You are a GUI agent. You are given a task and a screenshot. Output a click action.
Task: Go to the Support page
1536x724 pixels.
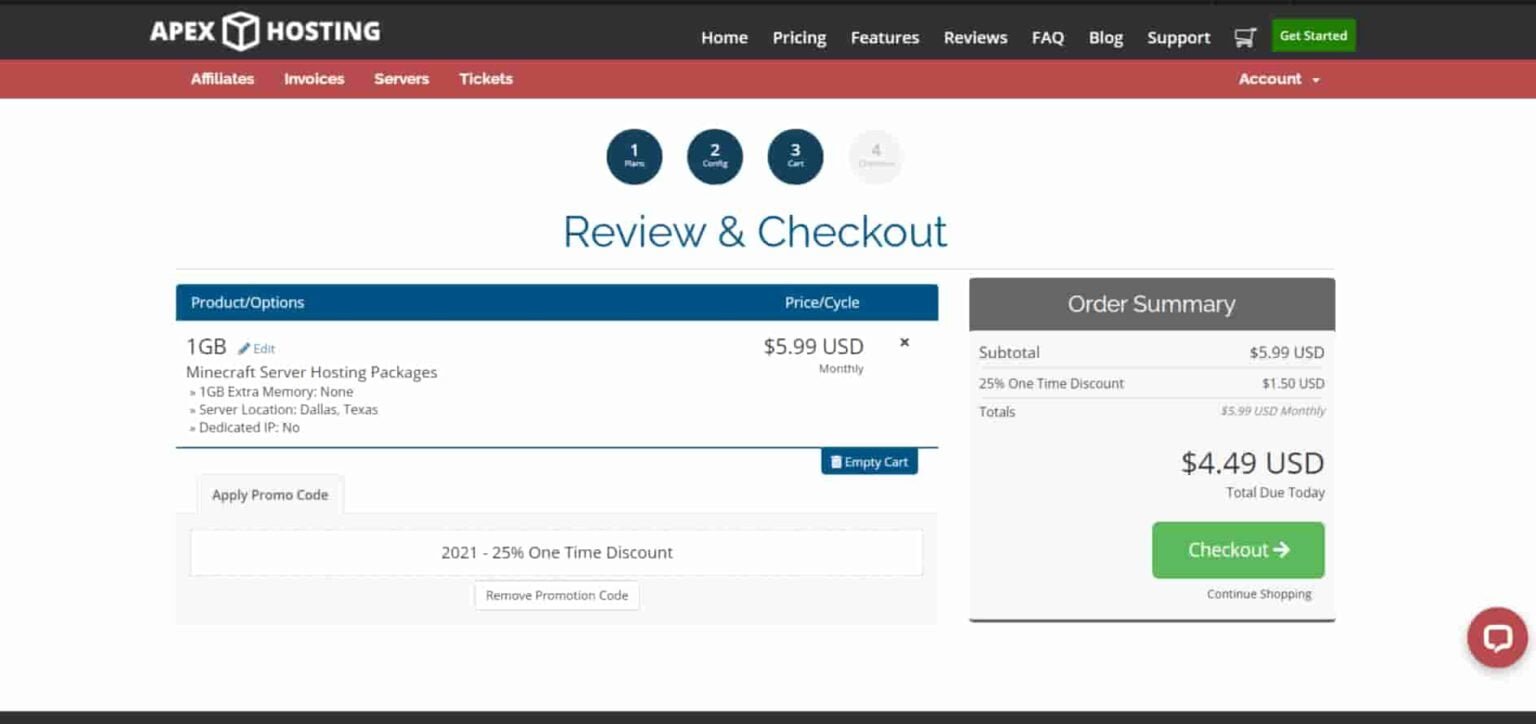pyautogui.click(x=1178, y=38)
